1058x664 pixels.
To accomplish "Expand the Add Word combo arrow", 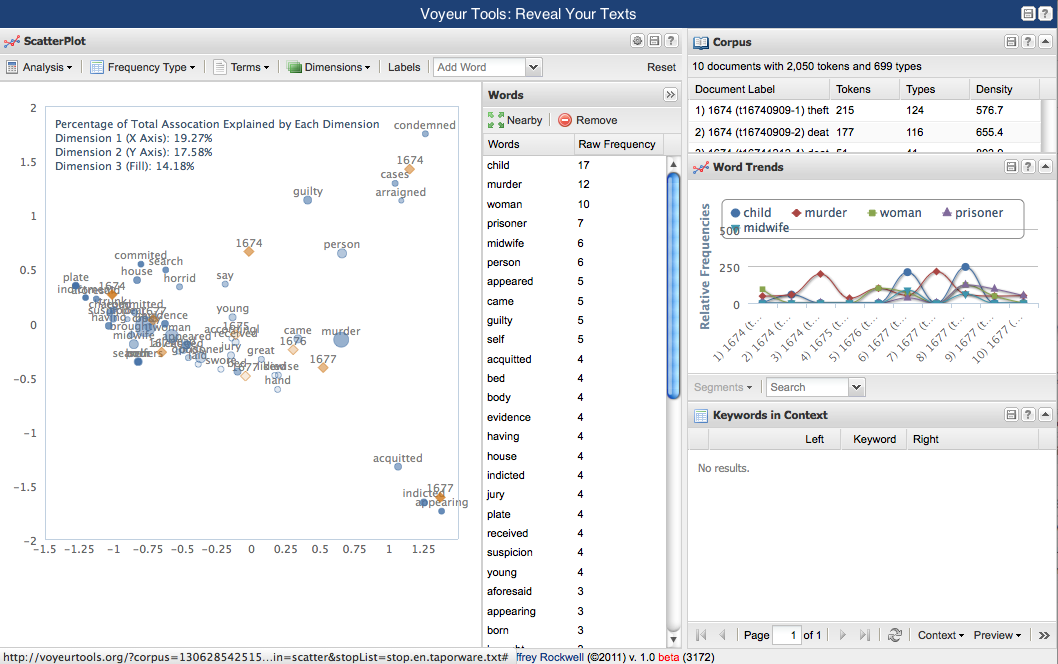I will 534,67.
